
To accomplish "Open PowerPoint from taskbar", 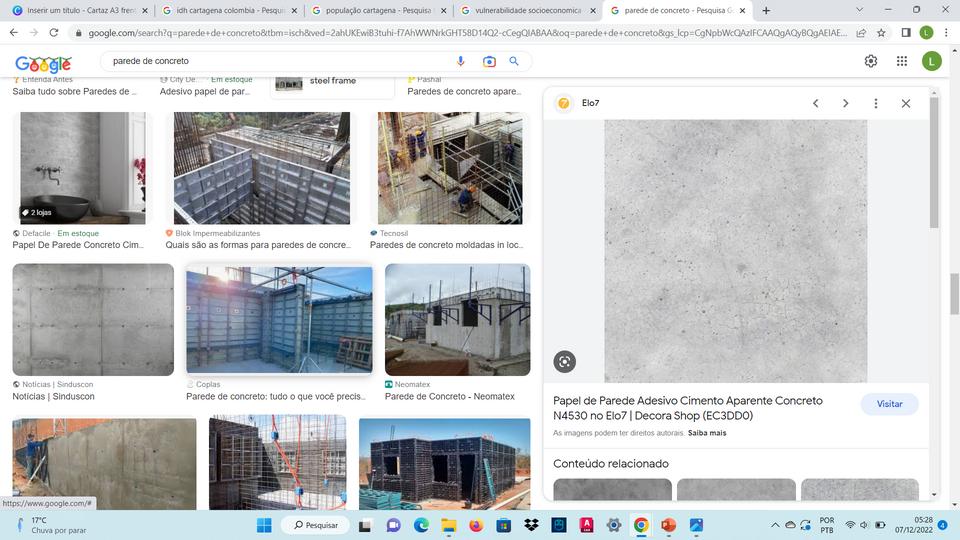I will pos(668,525).
